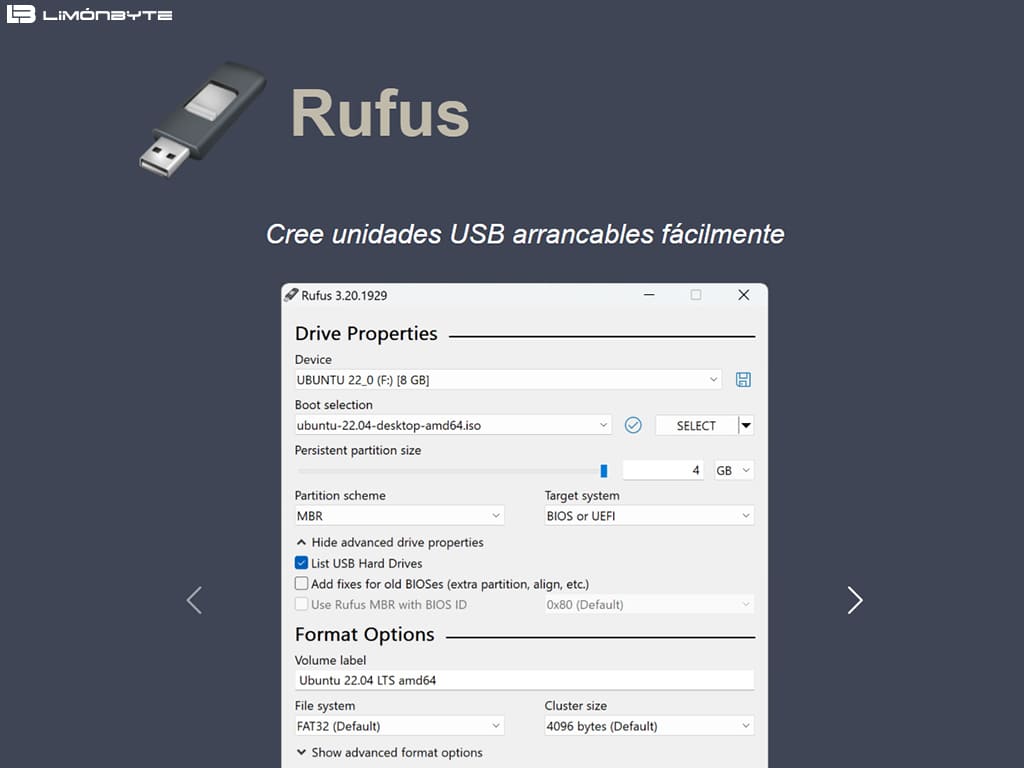Open the Cluster size dropdown
Screen dimensions: 1024x768
[x=649, y=726]
